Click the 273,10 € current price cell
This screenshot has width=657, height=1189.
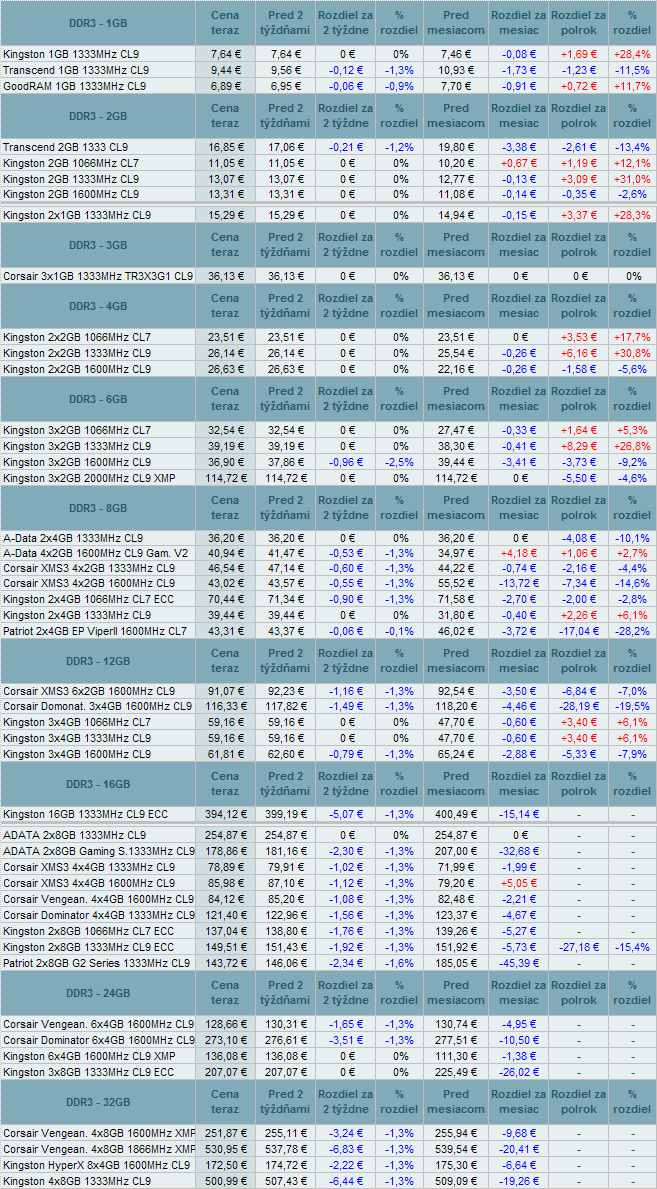coord(225,1040)
